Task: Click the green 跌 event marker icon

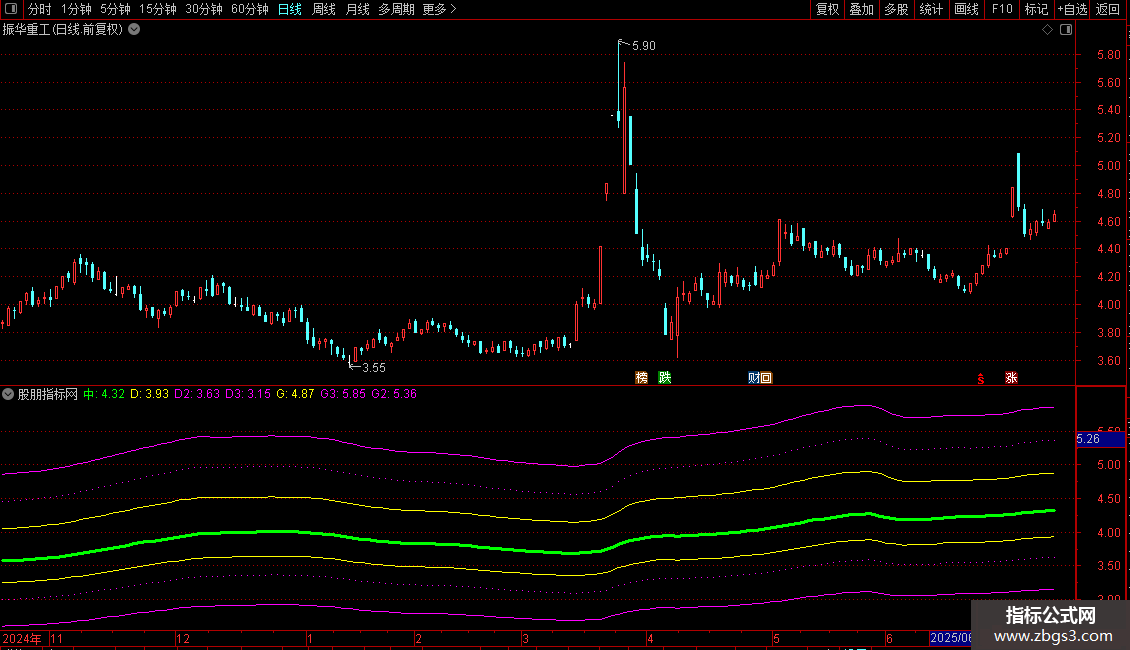Action: click(x=664, y=378)
